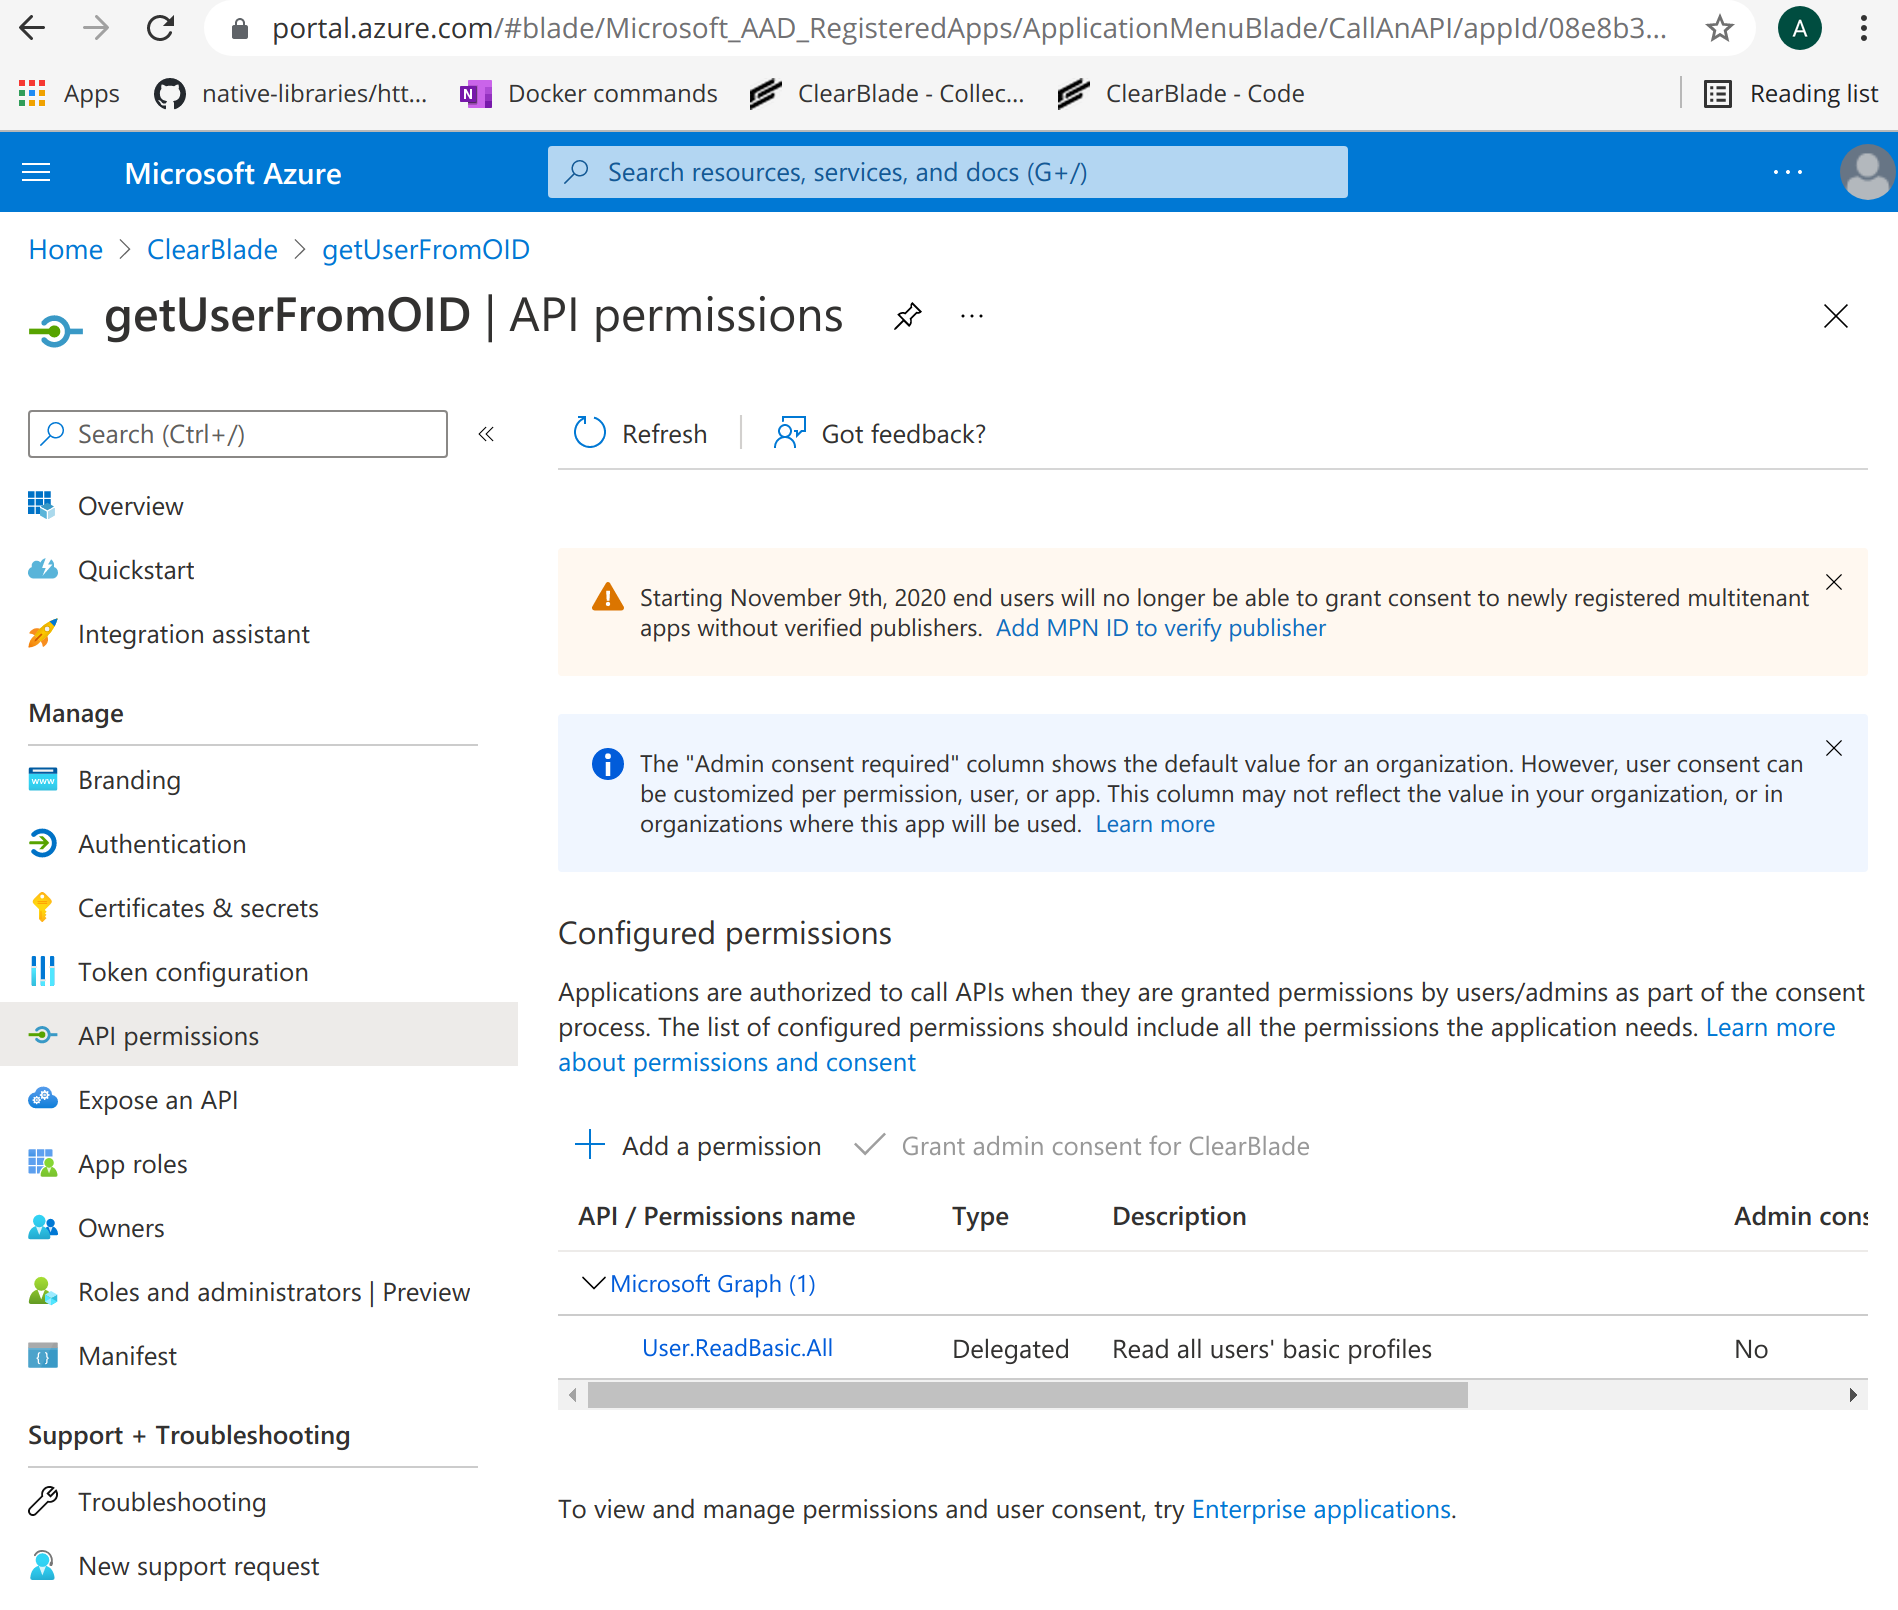Click the Microsoft Azure home title

coord(233,174)
